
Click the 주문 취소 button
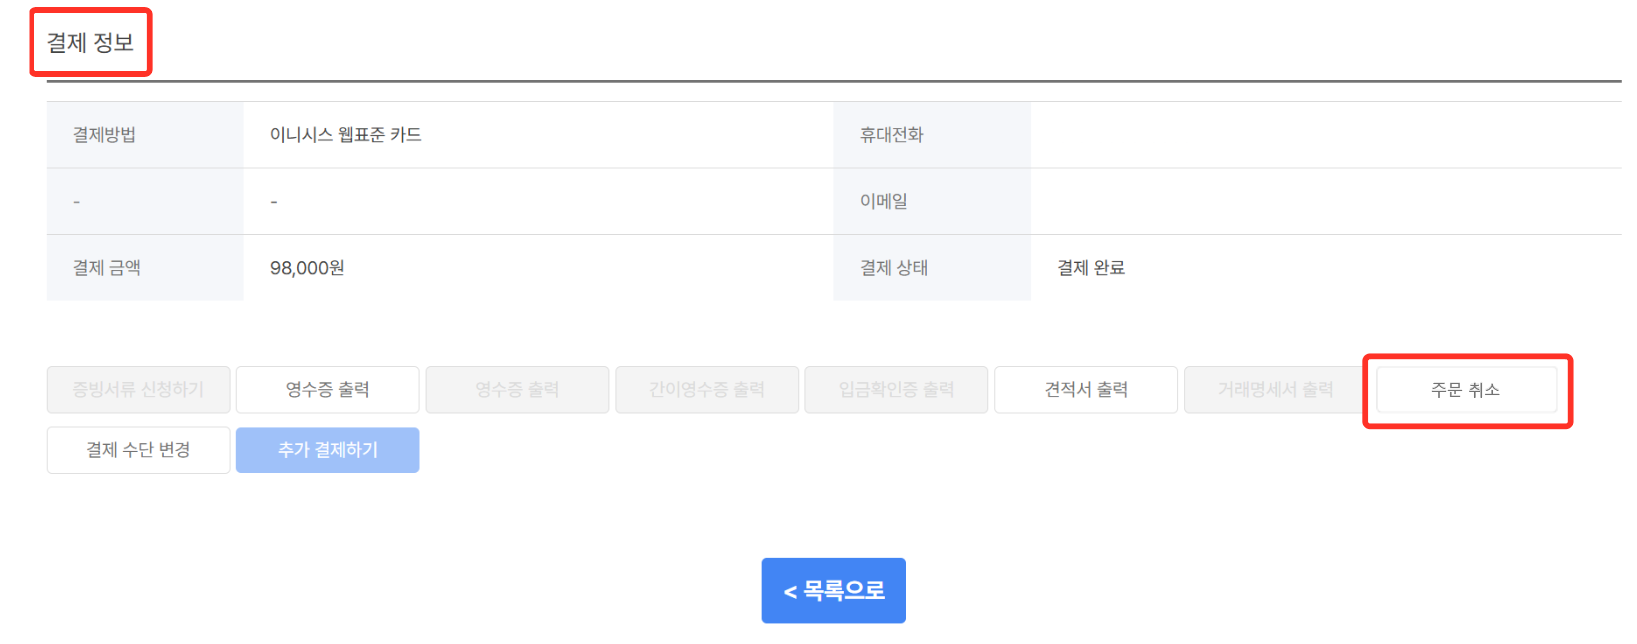(x=1466, y=390)
